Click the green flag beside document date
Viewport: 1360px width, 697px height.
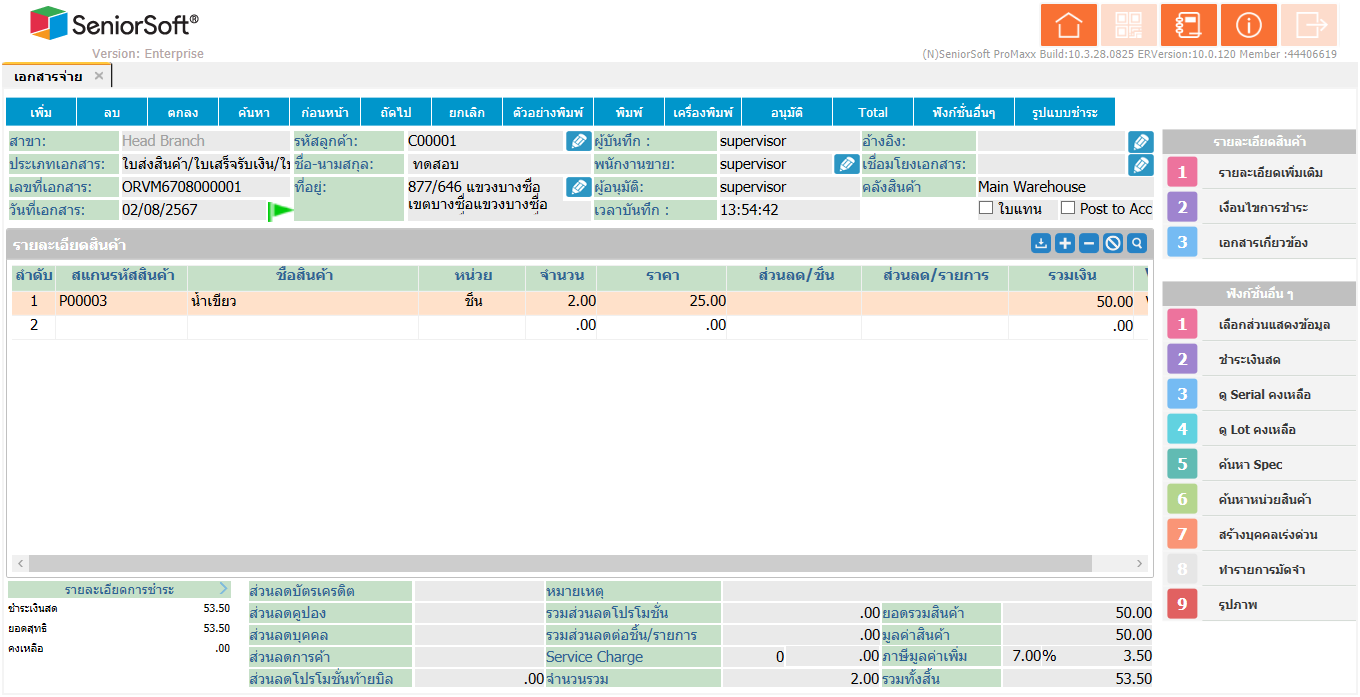[280, 211]
